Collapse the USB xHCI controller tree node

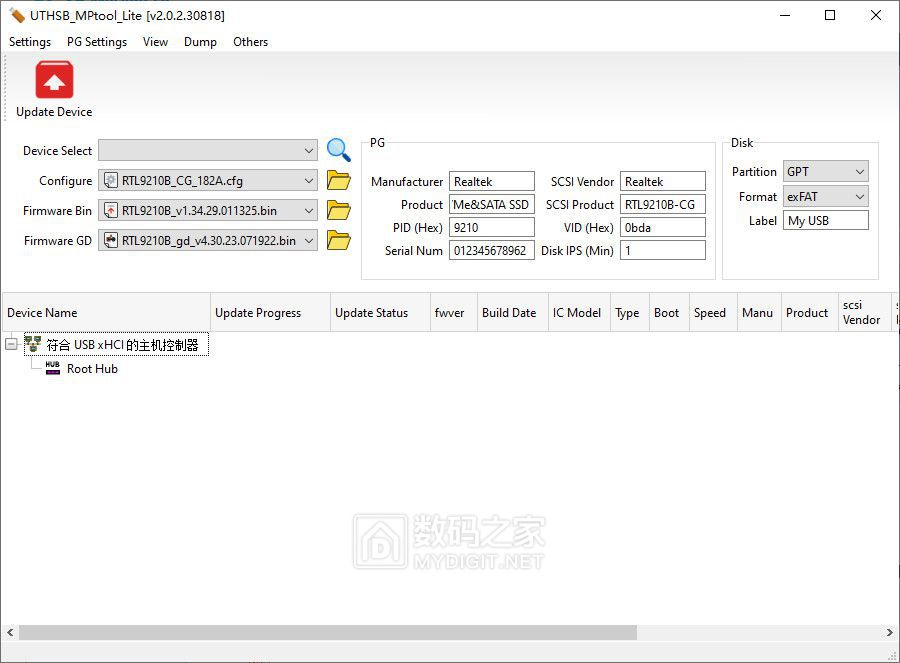click(x=11, y=345)
